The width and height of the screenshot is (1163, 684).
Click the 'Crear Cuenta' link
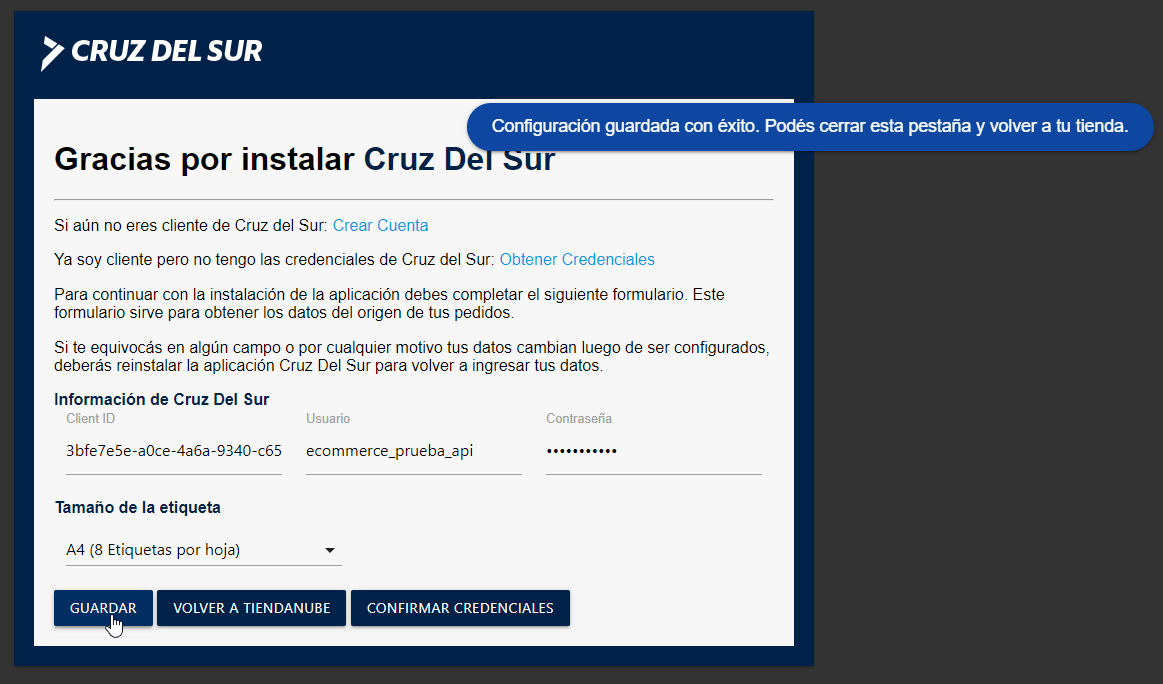380,225
